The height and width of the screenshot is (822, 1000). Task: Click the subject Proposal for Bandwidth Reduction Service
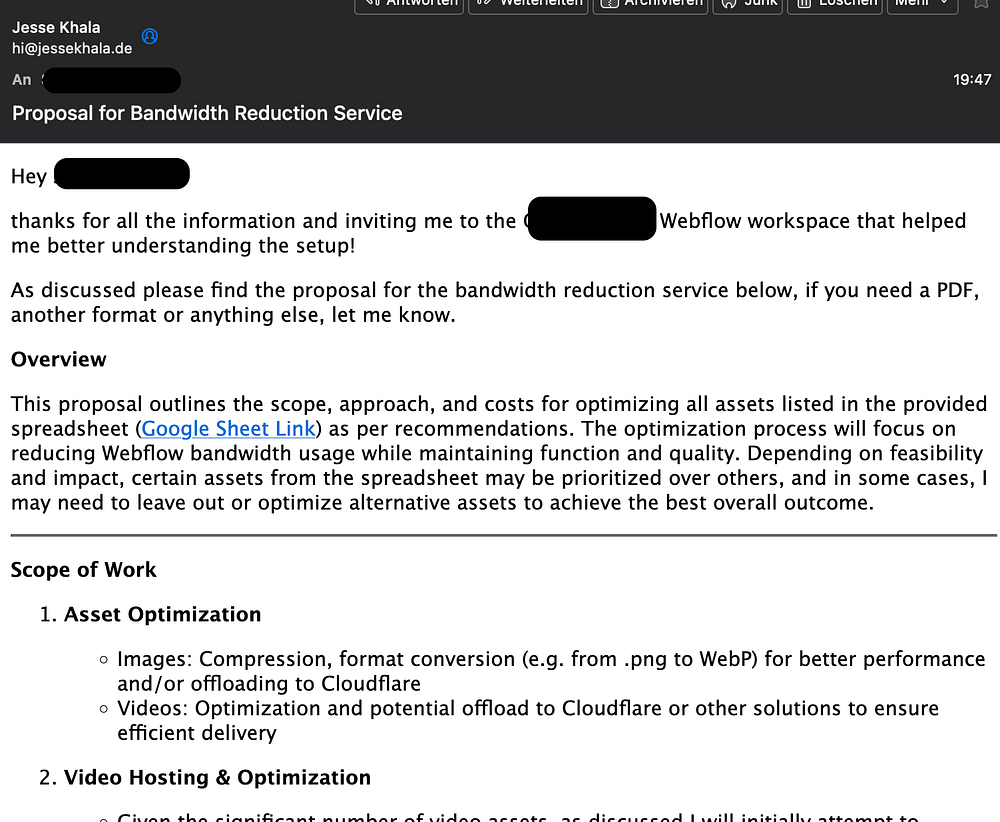pos(207,114)
